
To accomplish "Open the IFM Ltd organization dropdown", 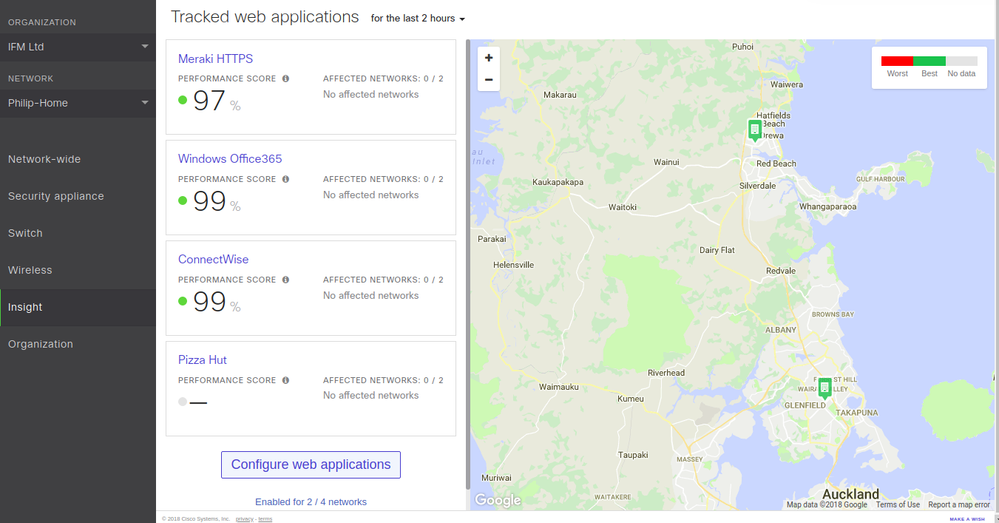I will click(x=78, y=47).
